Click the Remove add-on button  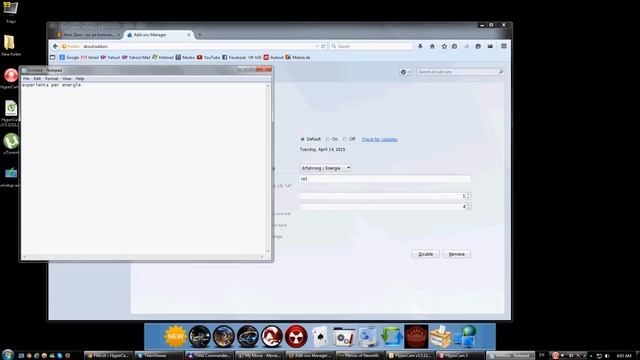[457, 254]
